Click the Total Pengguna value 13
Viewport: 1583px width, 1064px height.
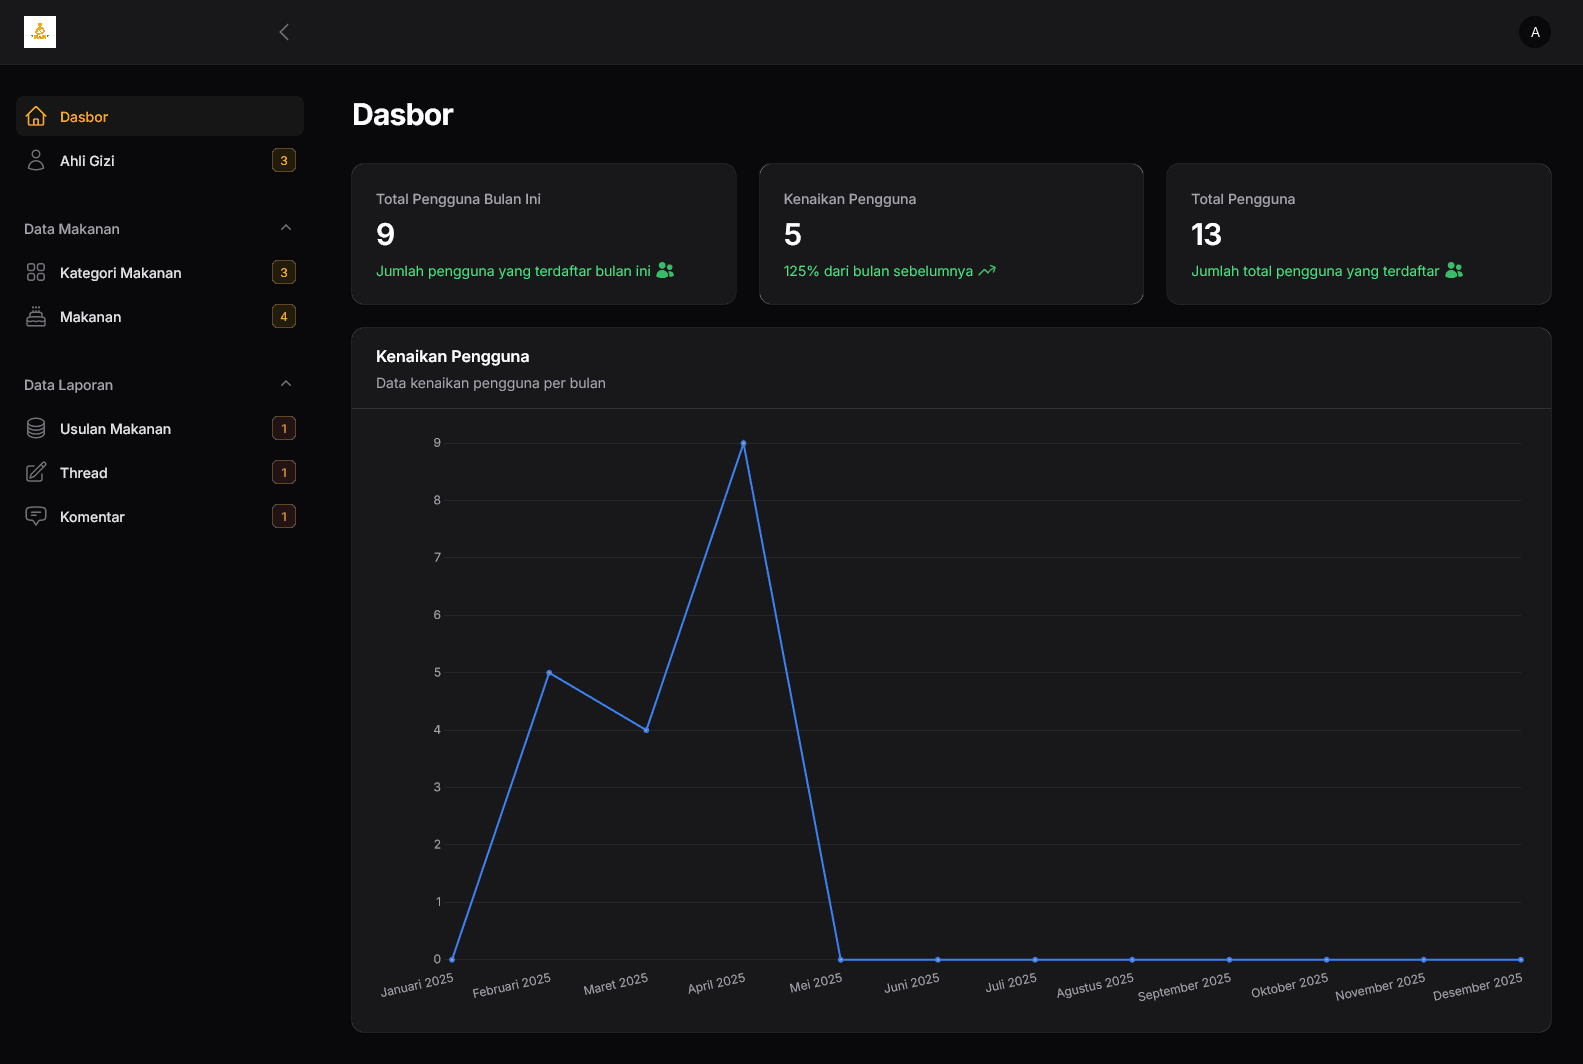click(x=1206, y=234)
